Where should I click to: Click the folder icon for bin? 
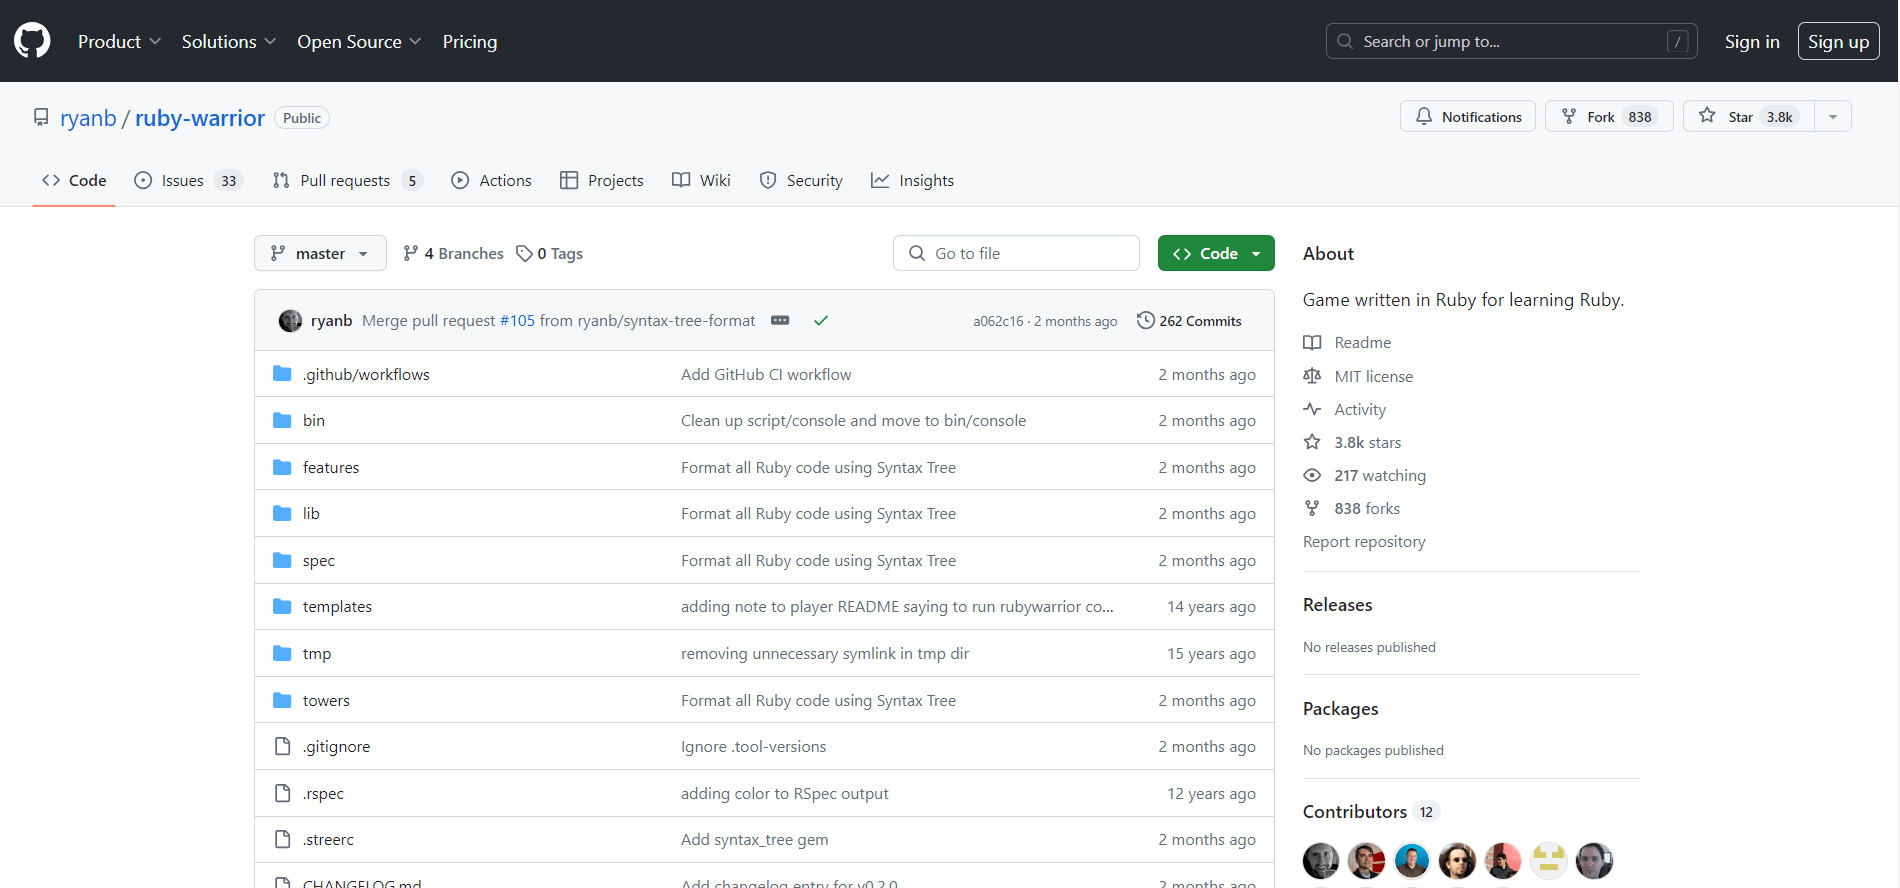coord(282,420)
